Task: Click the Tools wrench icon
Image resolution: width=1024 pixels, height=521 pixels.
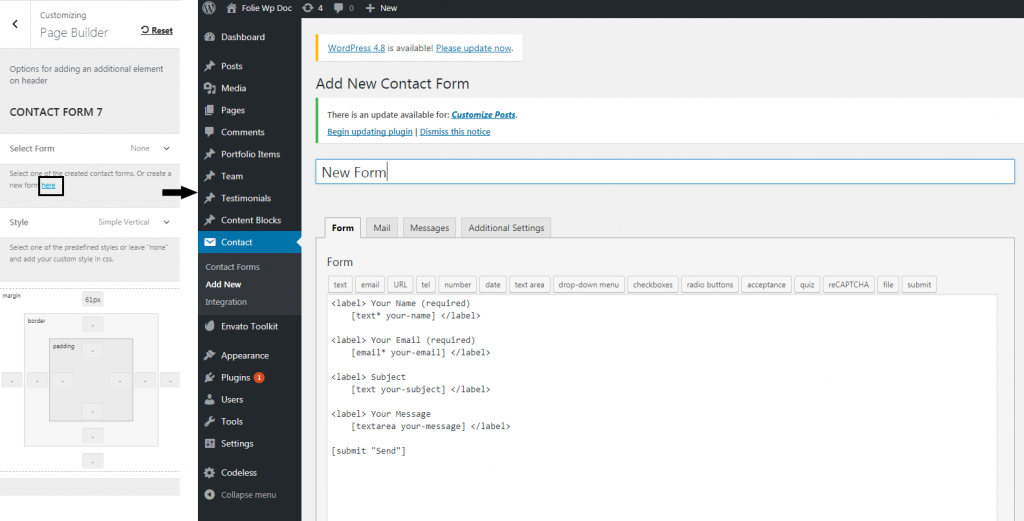Action: coord(210,422)
